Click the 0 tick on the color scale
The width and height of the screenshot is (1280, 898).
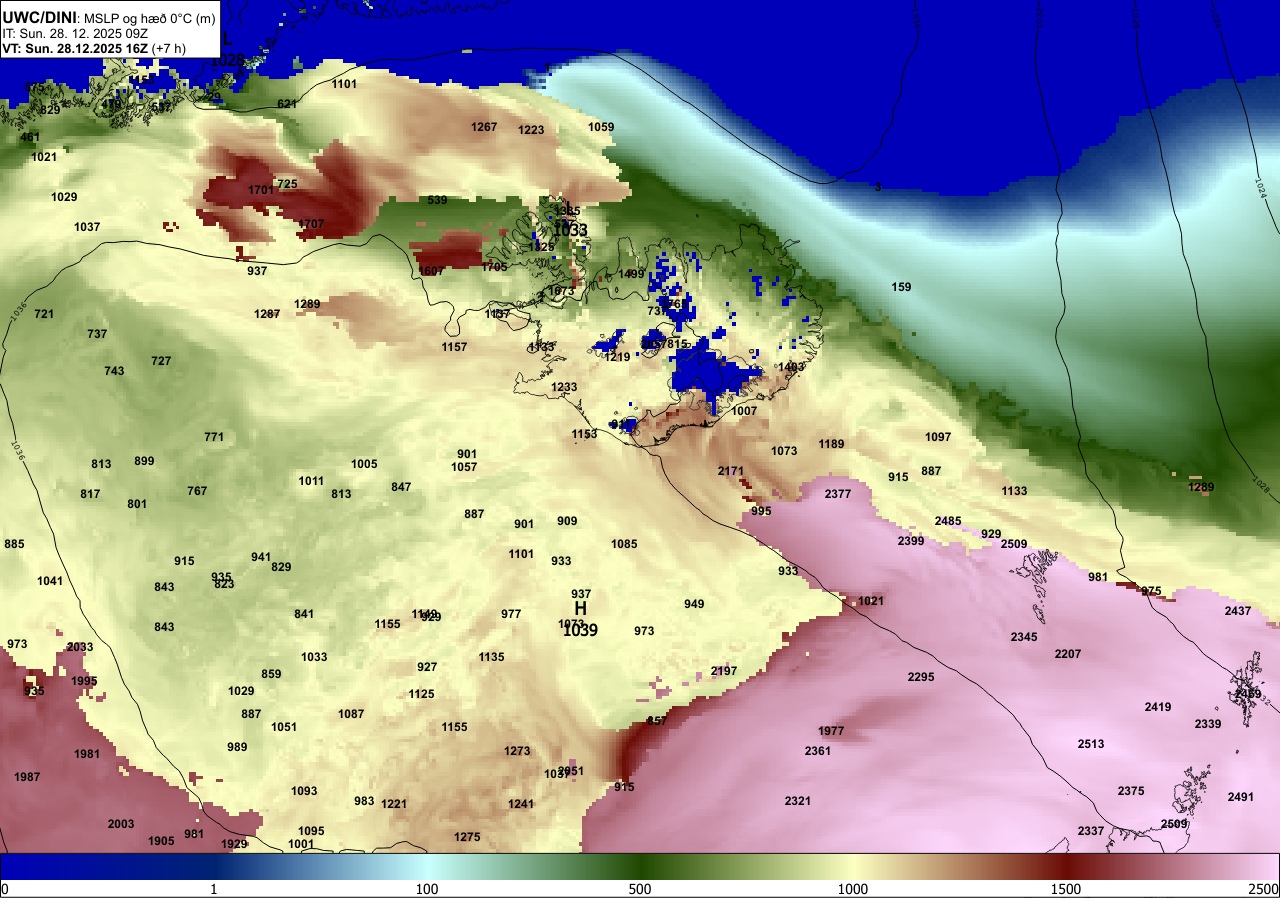[x=5, y=889]
